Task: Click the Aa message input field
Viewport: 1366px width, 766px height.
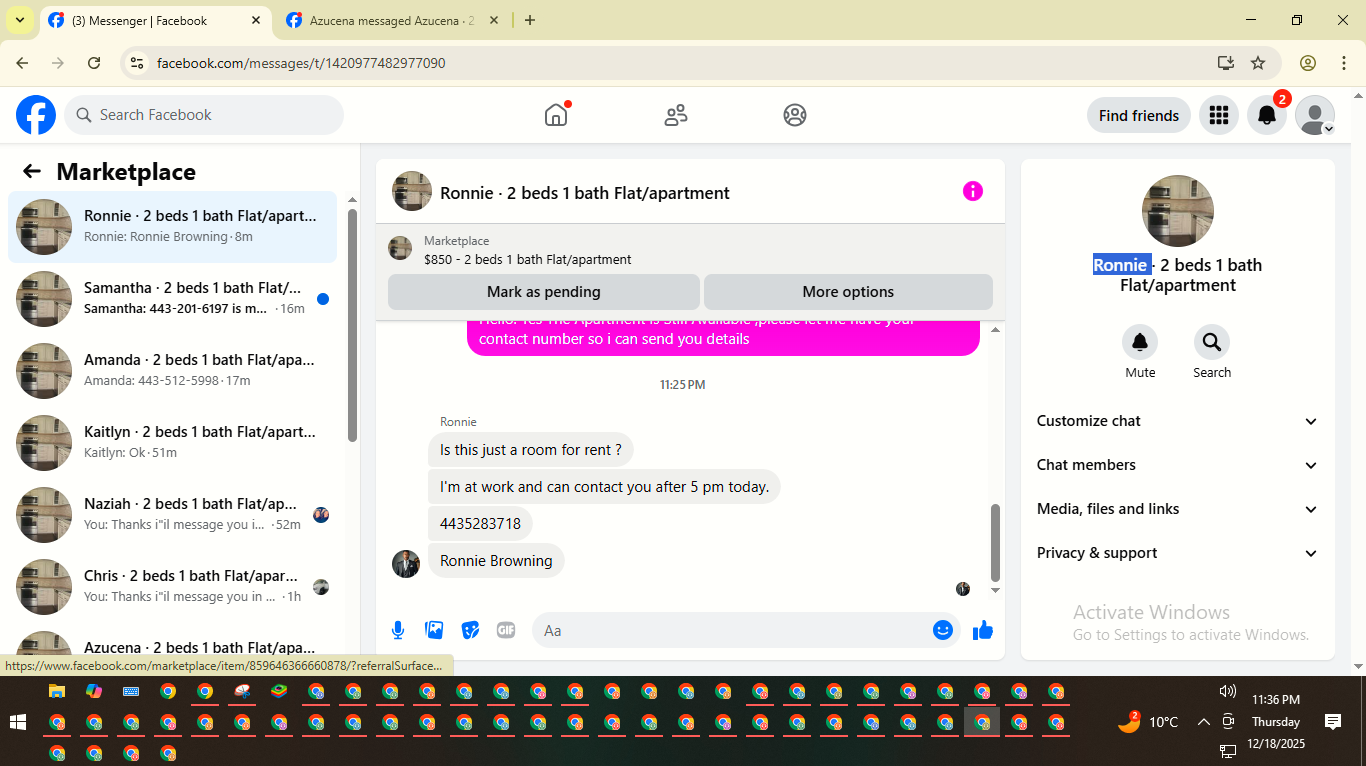Action: [x=735, y=630]
